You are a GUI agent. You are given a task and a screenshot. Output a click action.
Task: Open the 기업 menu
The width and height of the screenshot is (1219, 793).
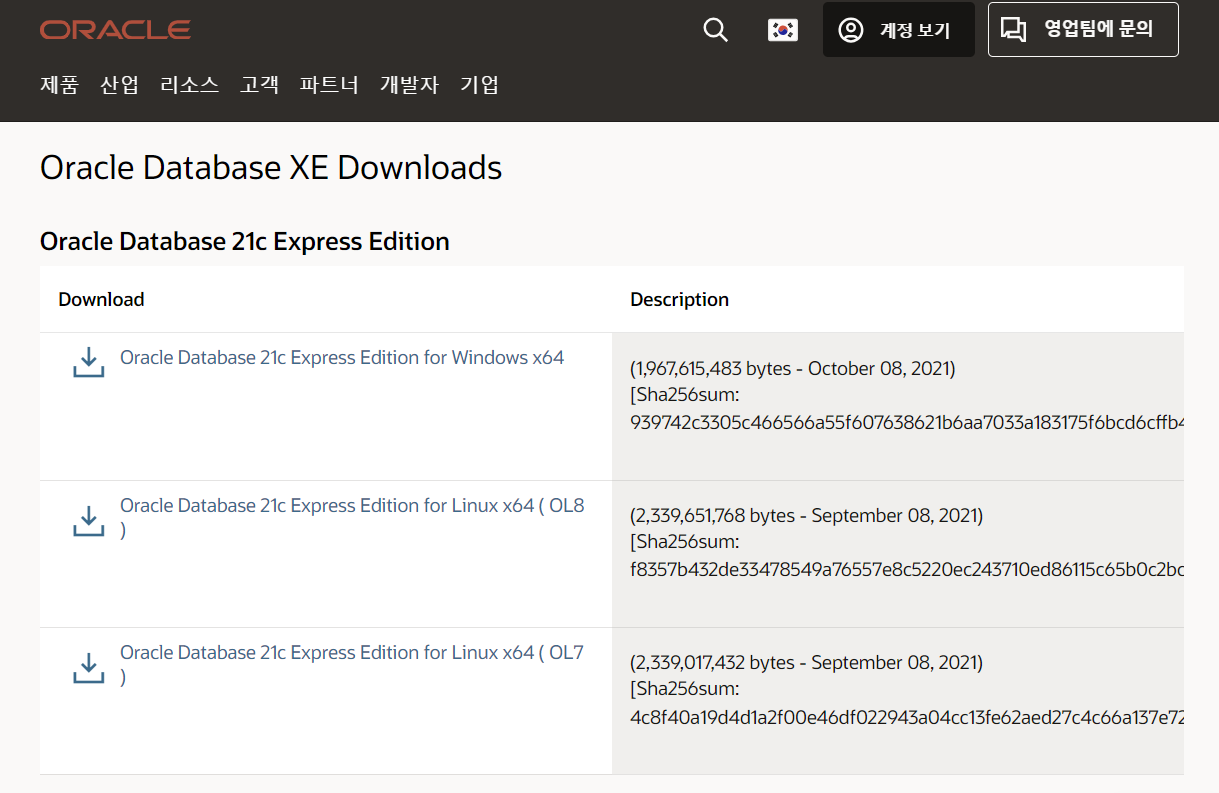[479, 85]
